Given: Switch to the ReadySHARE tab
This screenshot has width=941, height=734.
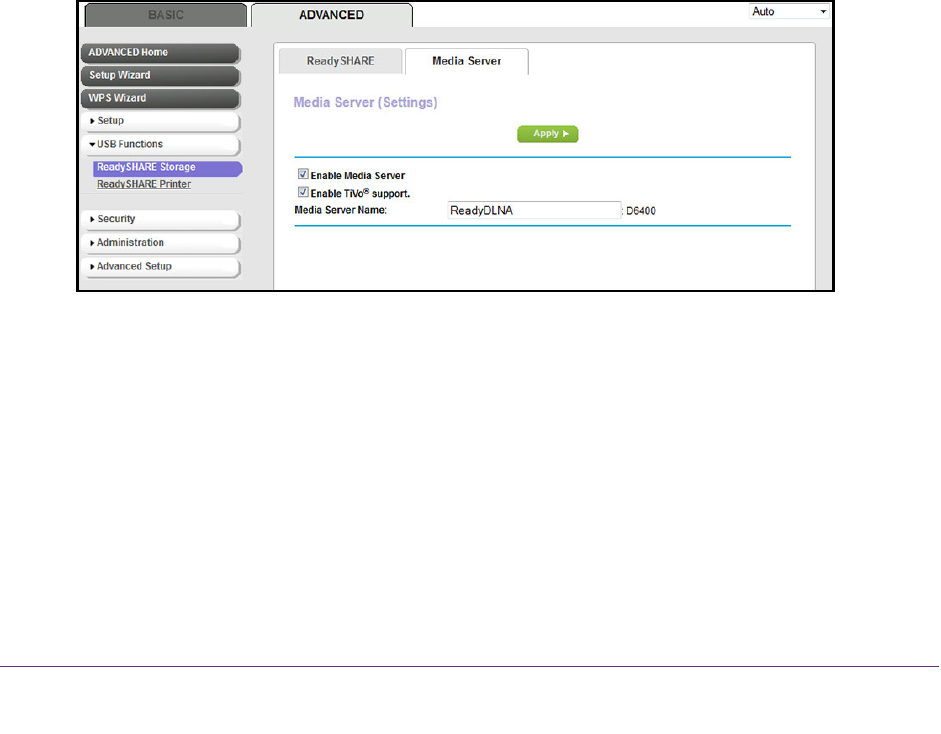Looking at the screenshot, I should 340,61.
